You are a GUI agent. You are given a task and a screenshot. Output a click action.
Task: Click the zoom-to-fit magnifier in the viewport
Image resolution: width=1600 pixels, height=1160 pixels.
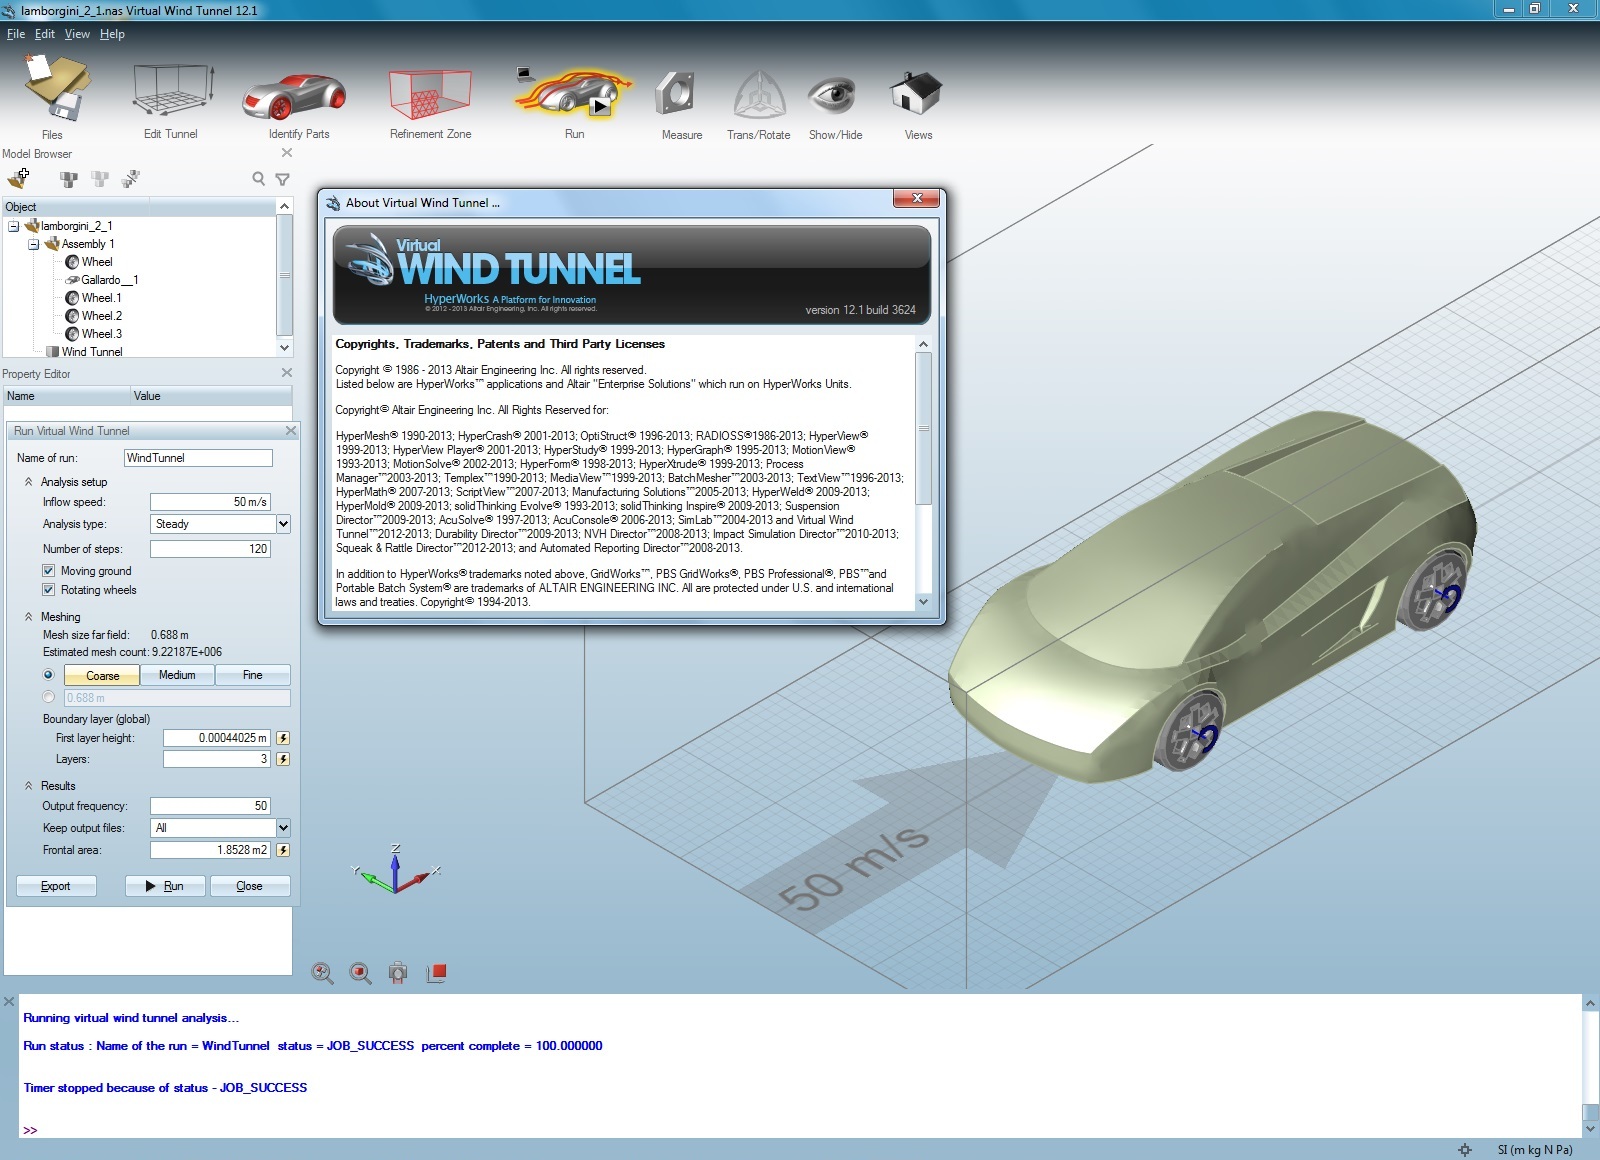[322, 972]
